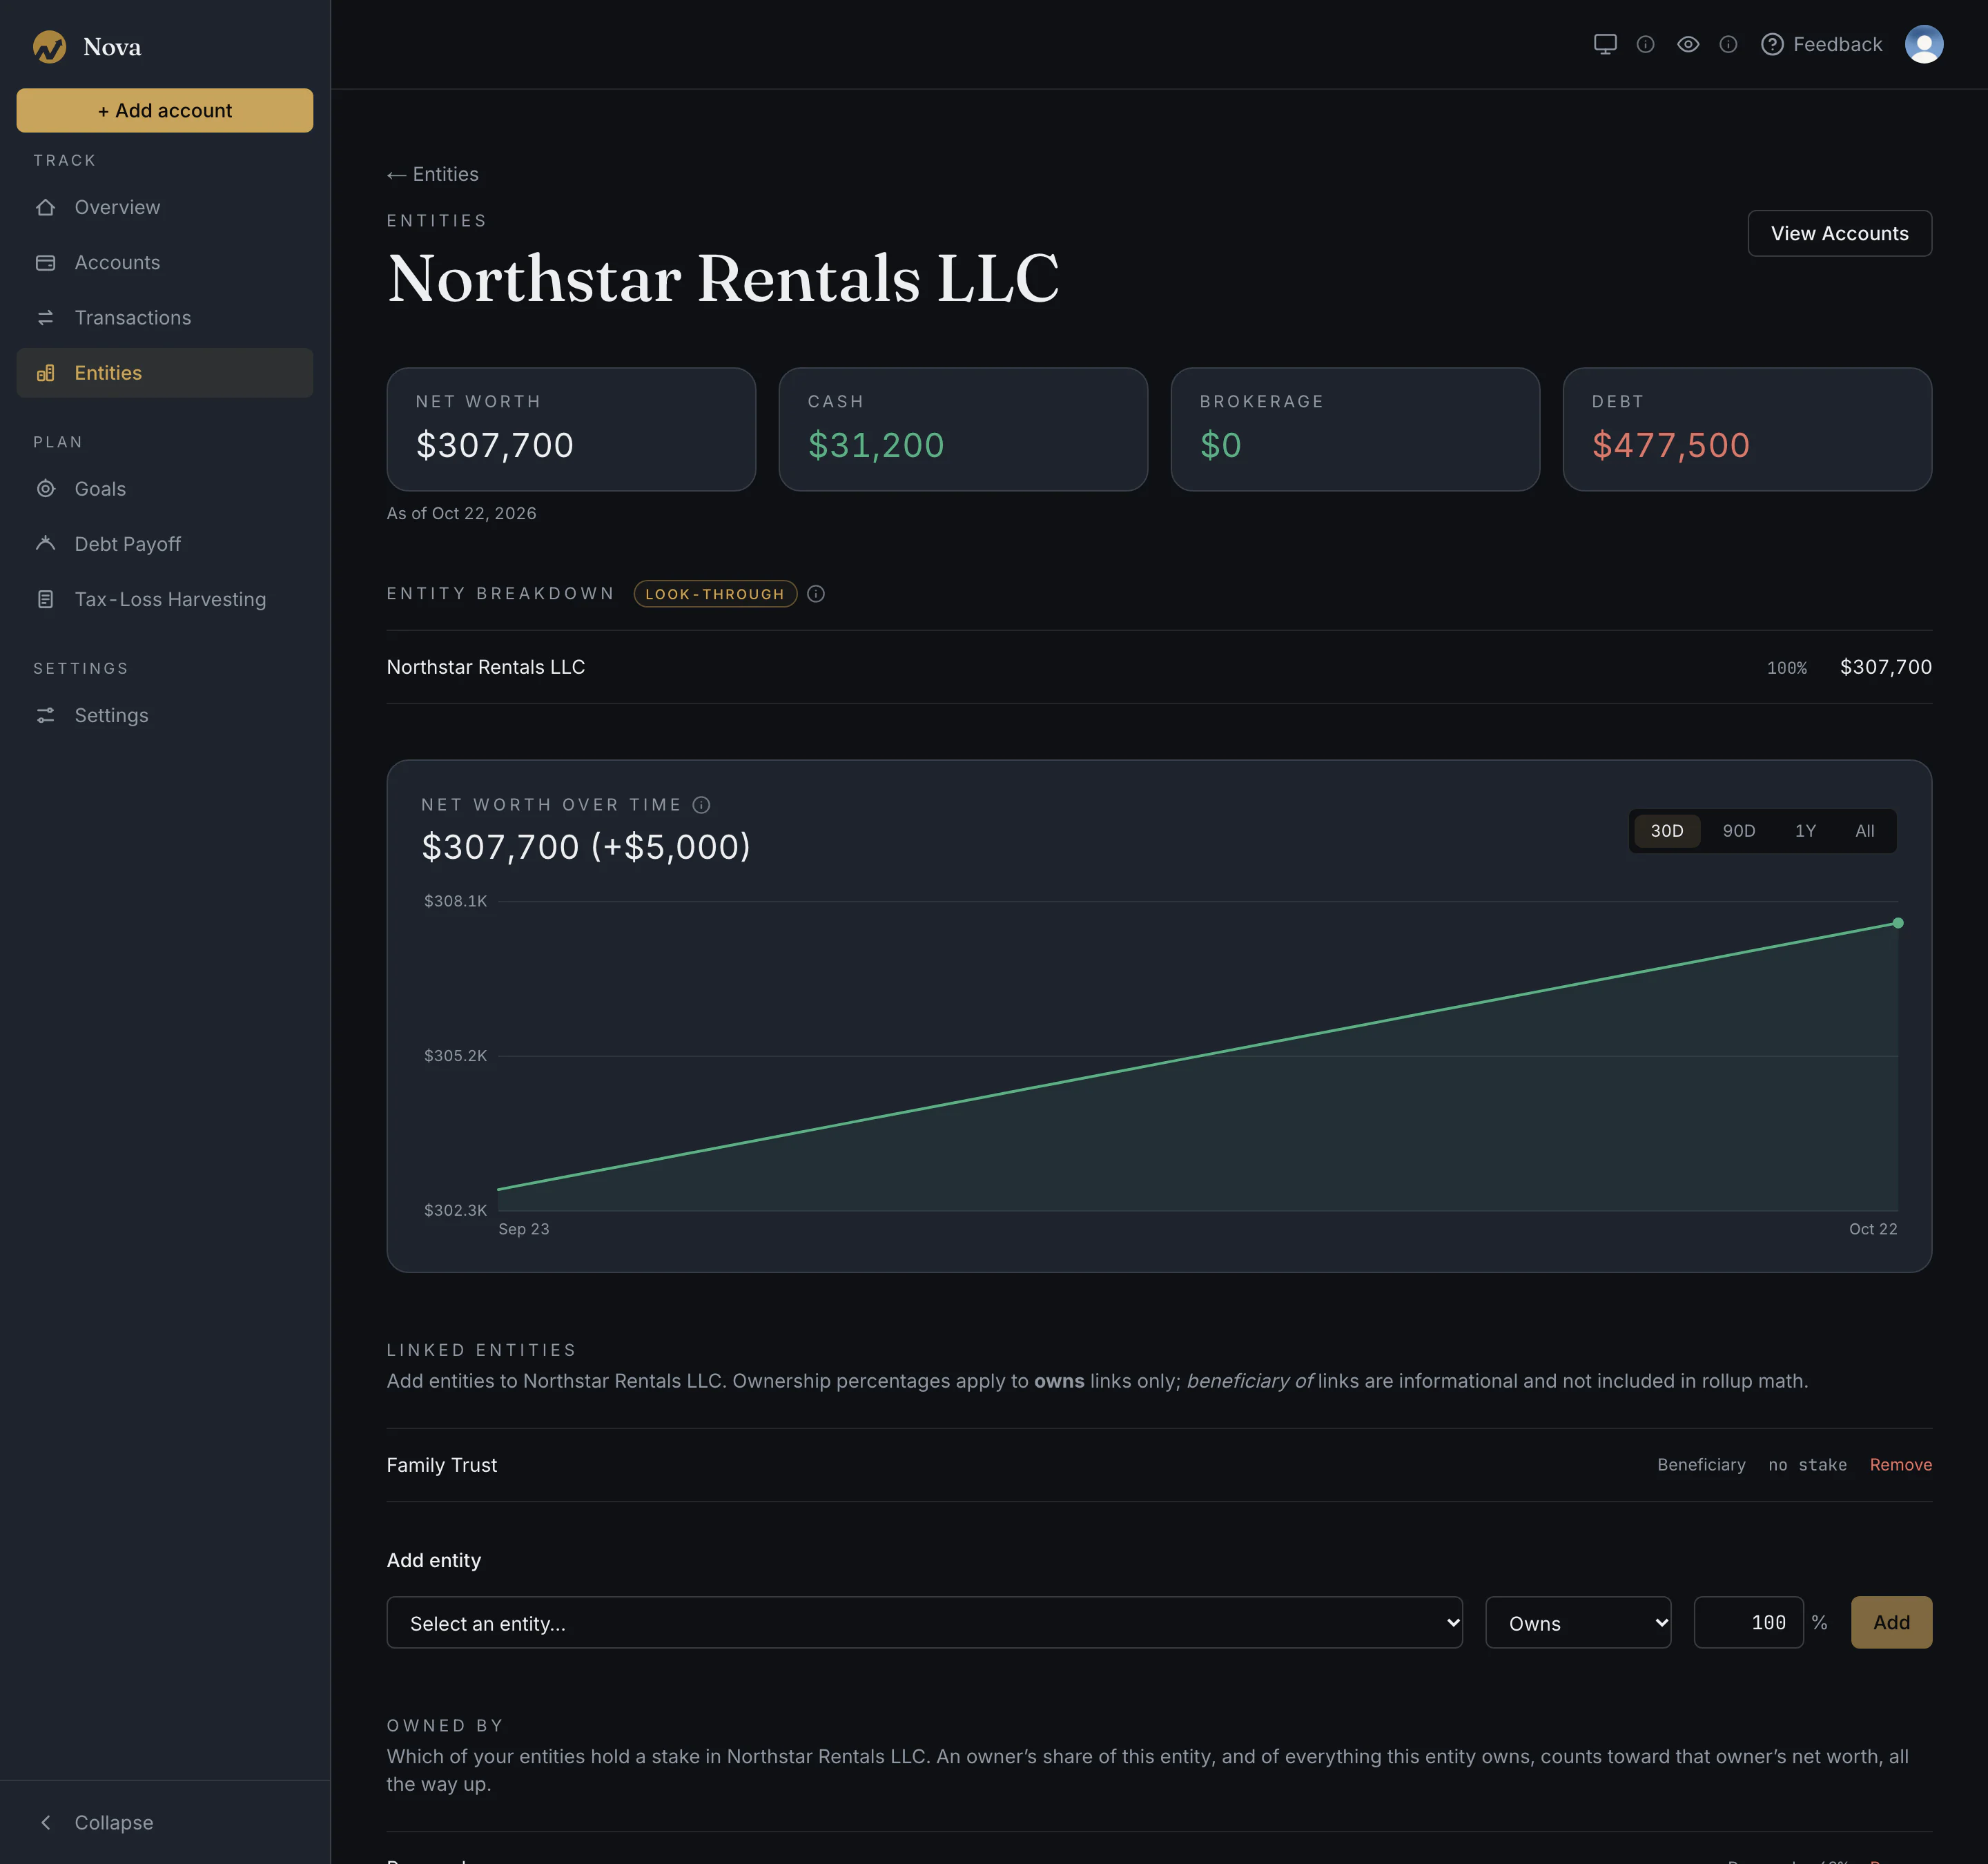Click the Debt Payoff icon

tap(45, 543)
